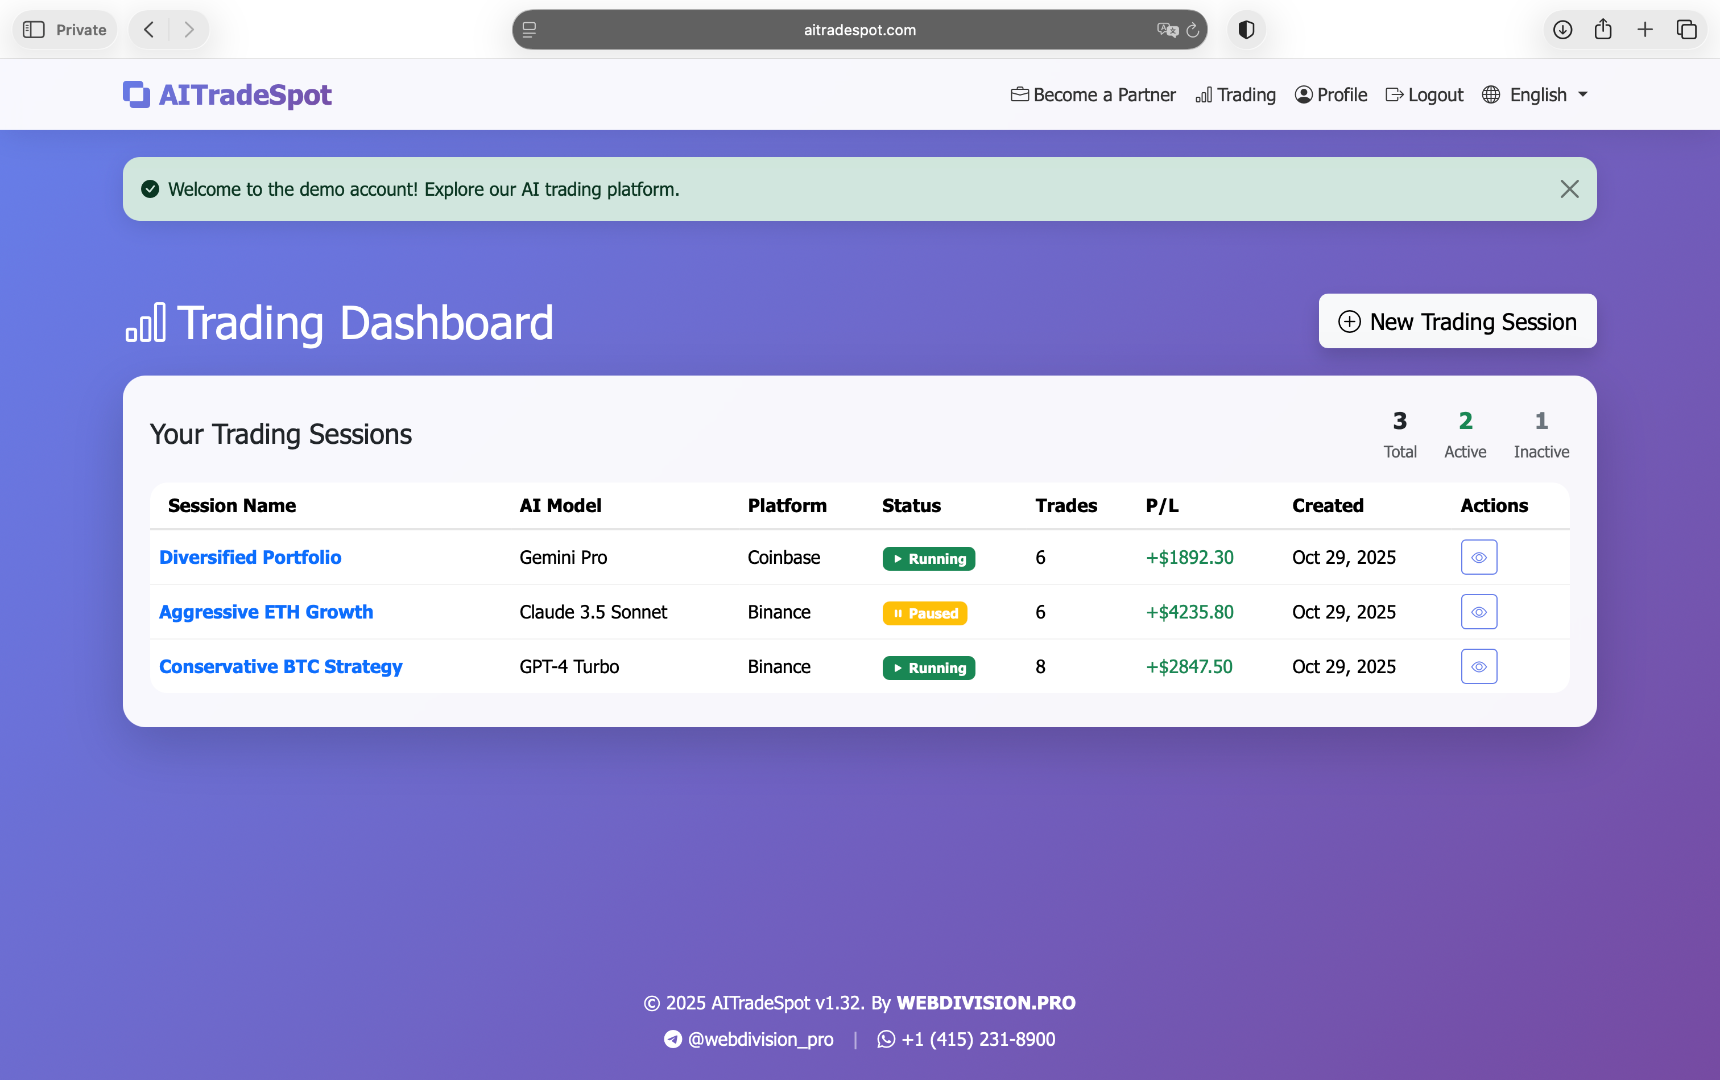Viewport: 1720px width, 1080px height.
Task: Open the translate page icon
Action: tap(1167, 30)
